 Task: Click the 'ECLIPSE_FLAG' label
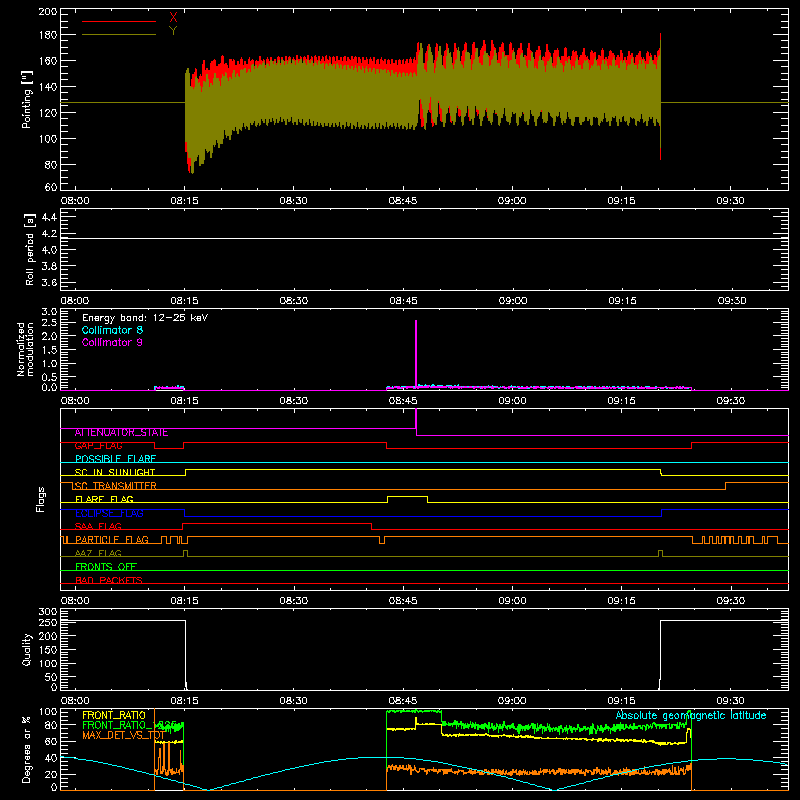pos(109,513)
